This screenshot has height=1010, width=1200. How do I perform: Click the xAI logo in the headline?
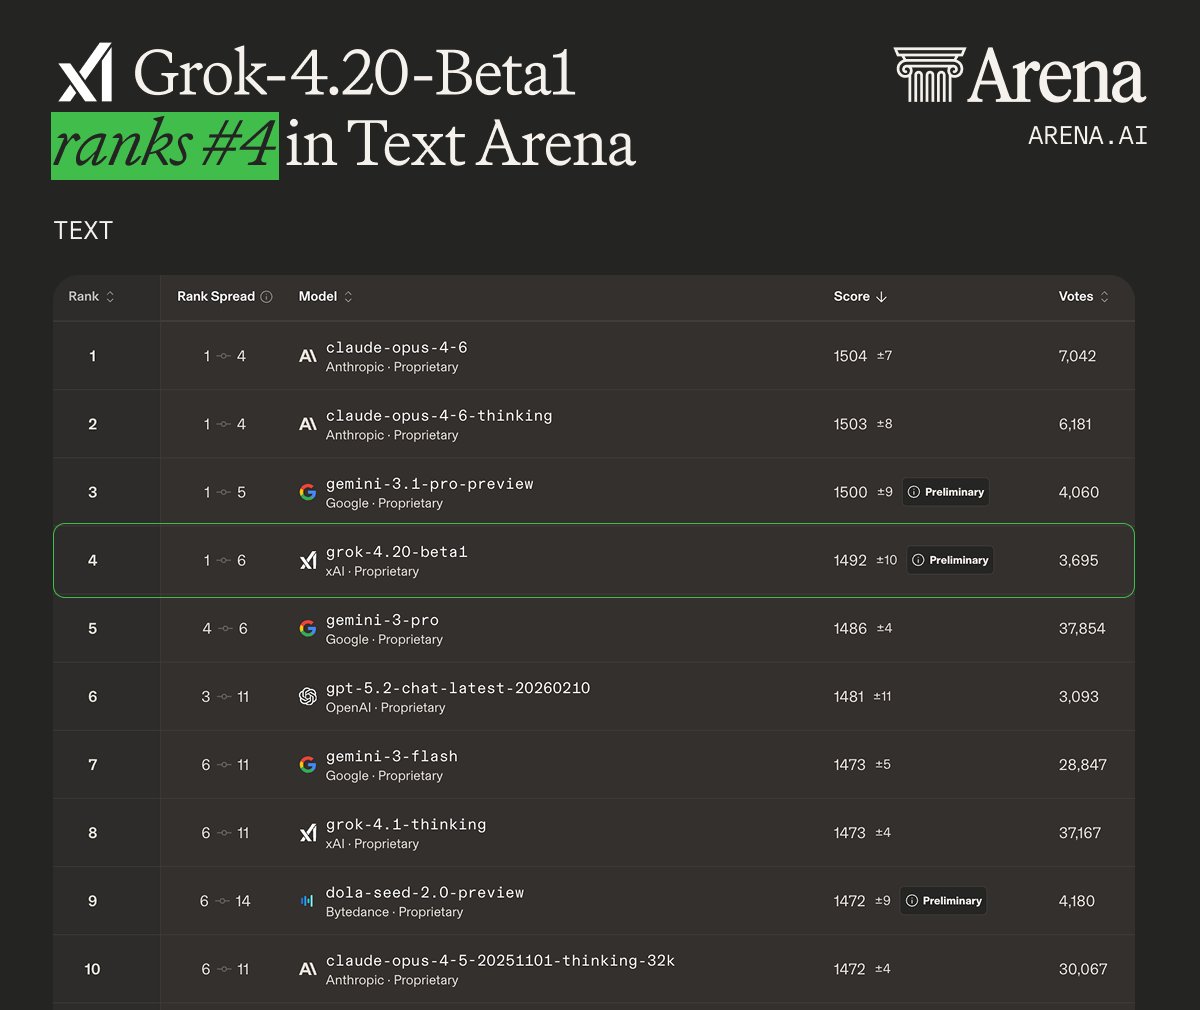[x=85, y=73]
